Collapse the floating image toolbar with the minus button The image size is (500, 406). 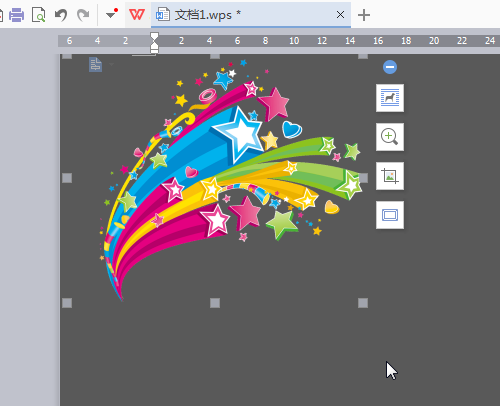(390, 67)
